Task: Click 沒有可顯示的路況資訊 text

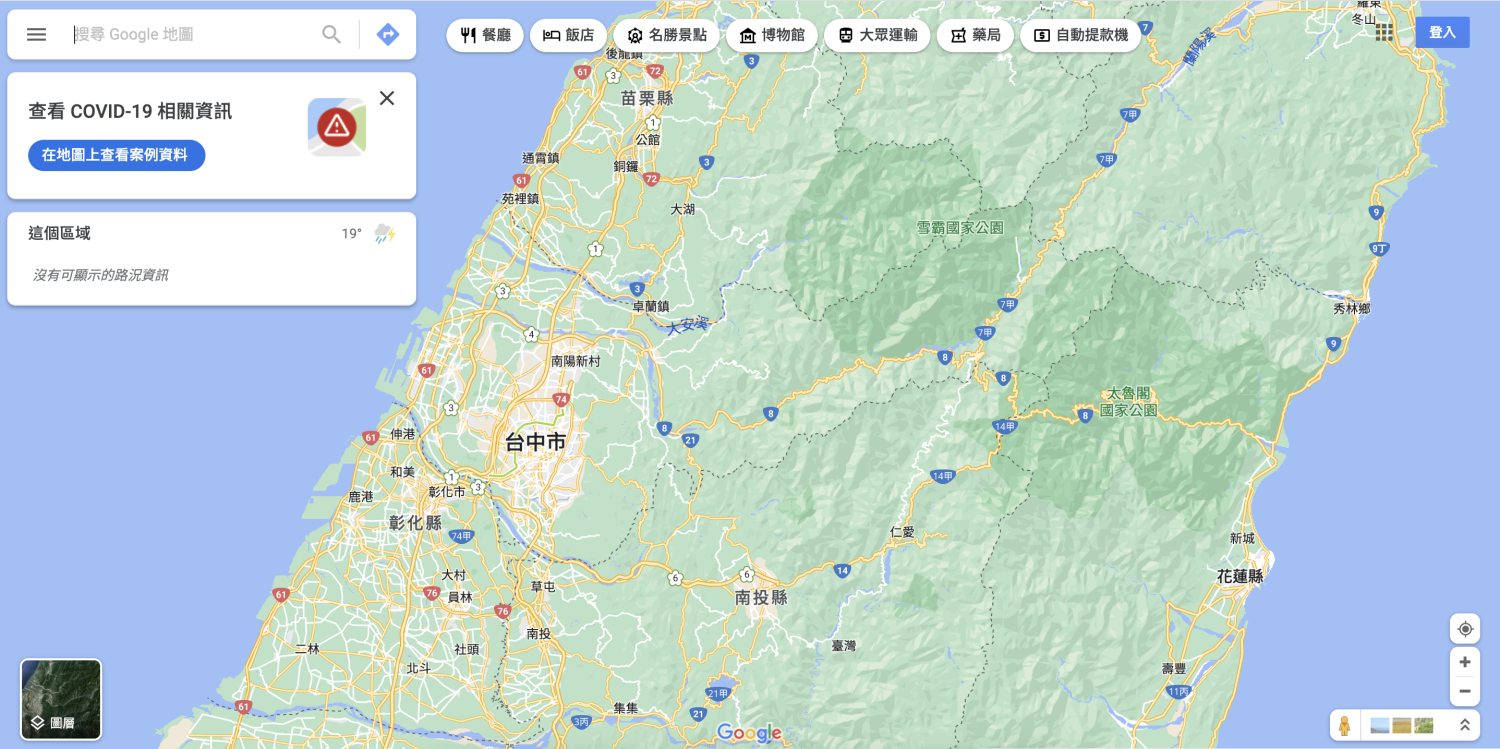Action: [x=100, y=275]
